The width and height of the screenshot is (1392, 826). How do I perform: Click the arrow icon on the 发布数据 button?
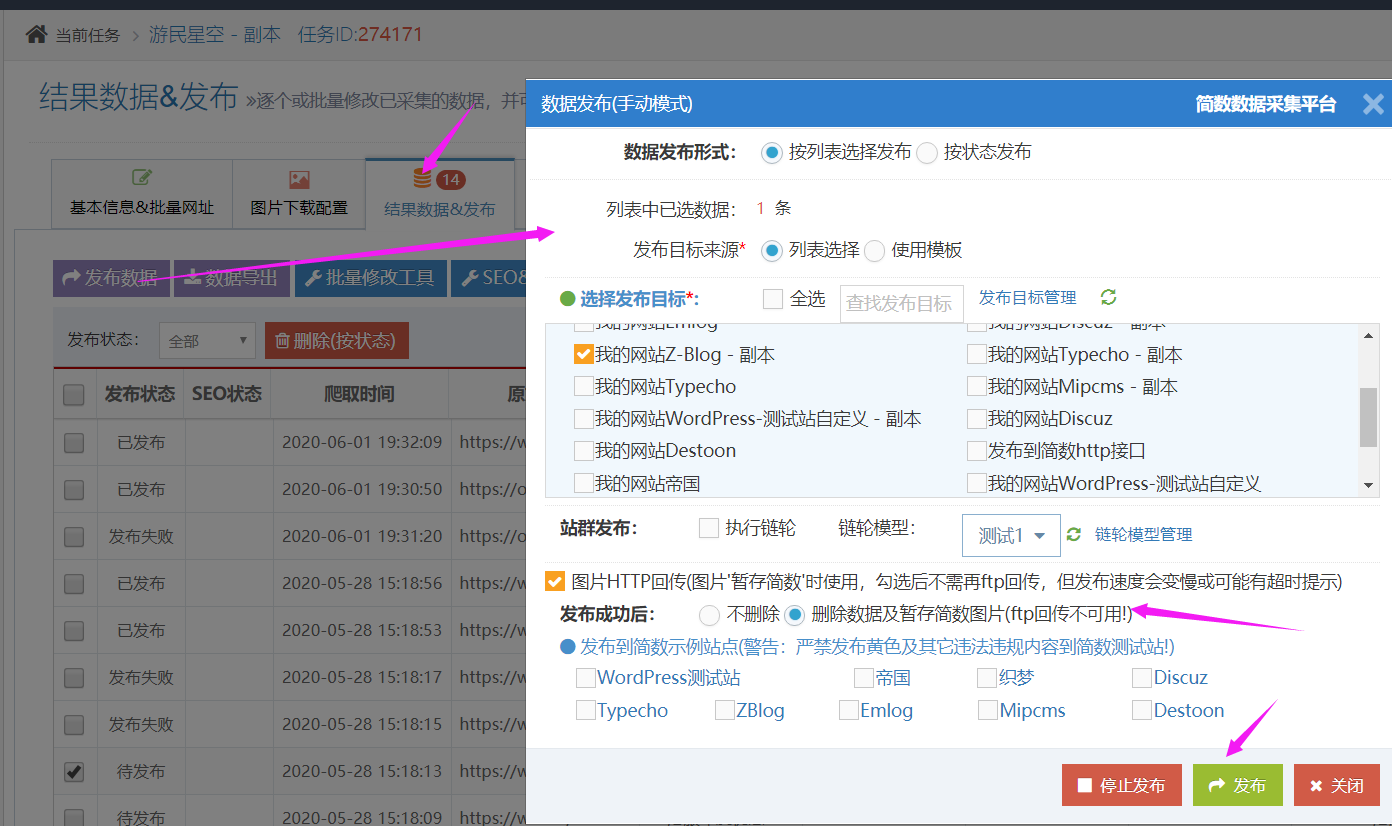72,275
